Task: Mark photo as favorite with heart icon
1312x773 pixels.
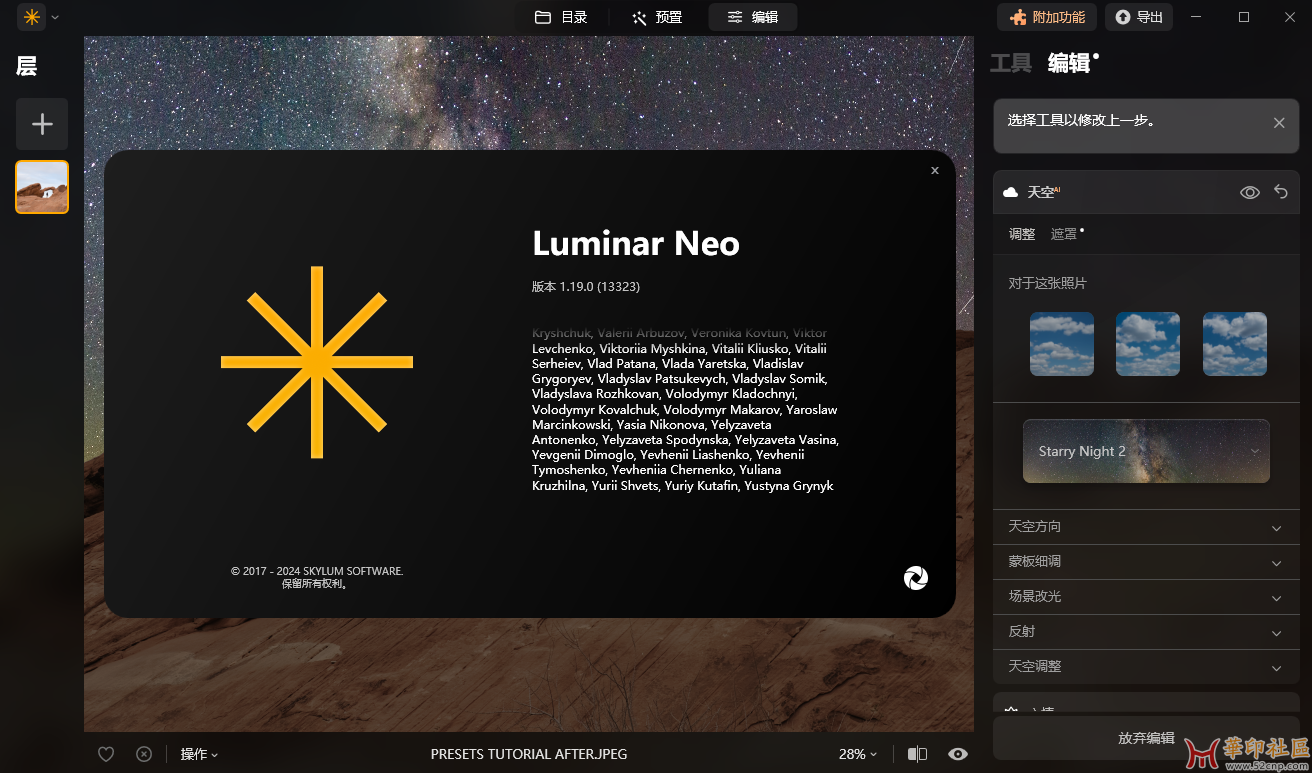Action: click(106, 754)
